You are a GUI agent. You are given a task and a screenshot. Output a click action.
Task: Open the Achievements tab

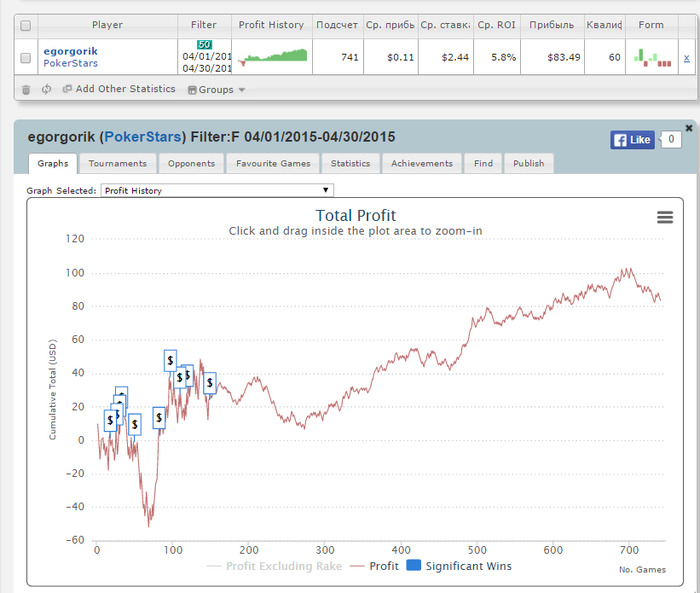[x=422, y=163]
